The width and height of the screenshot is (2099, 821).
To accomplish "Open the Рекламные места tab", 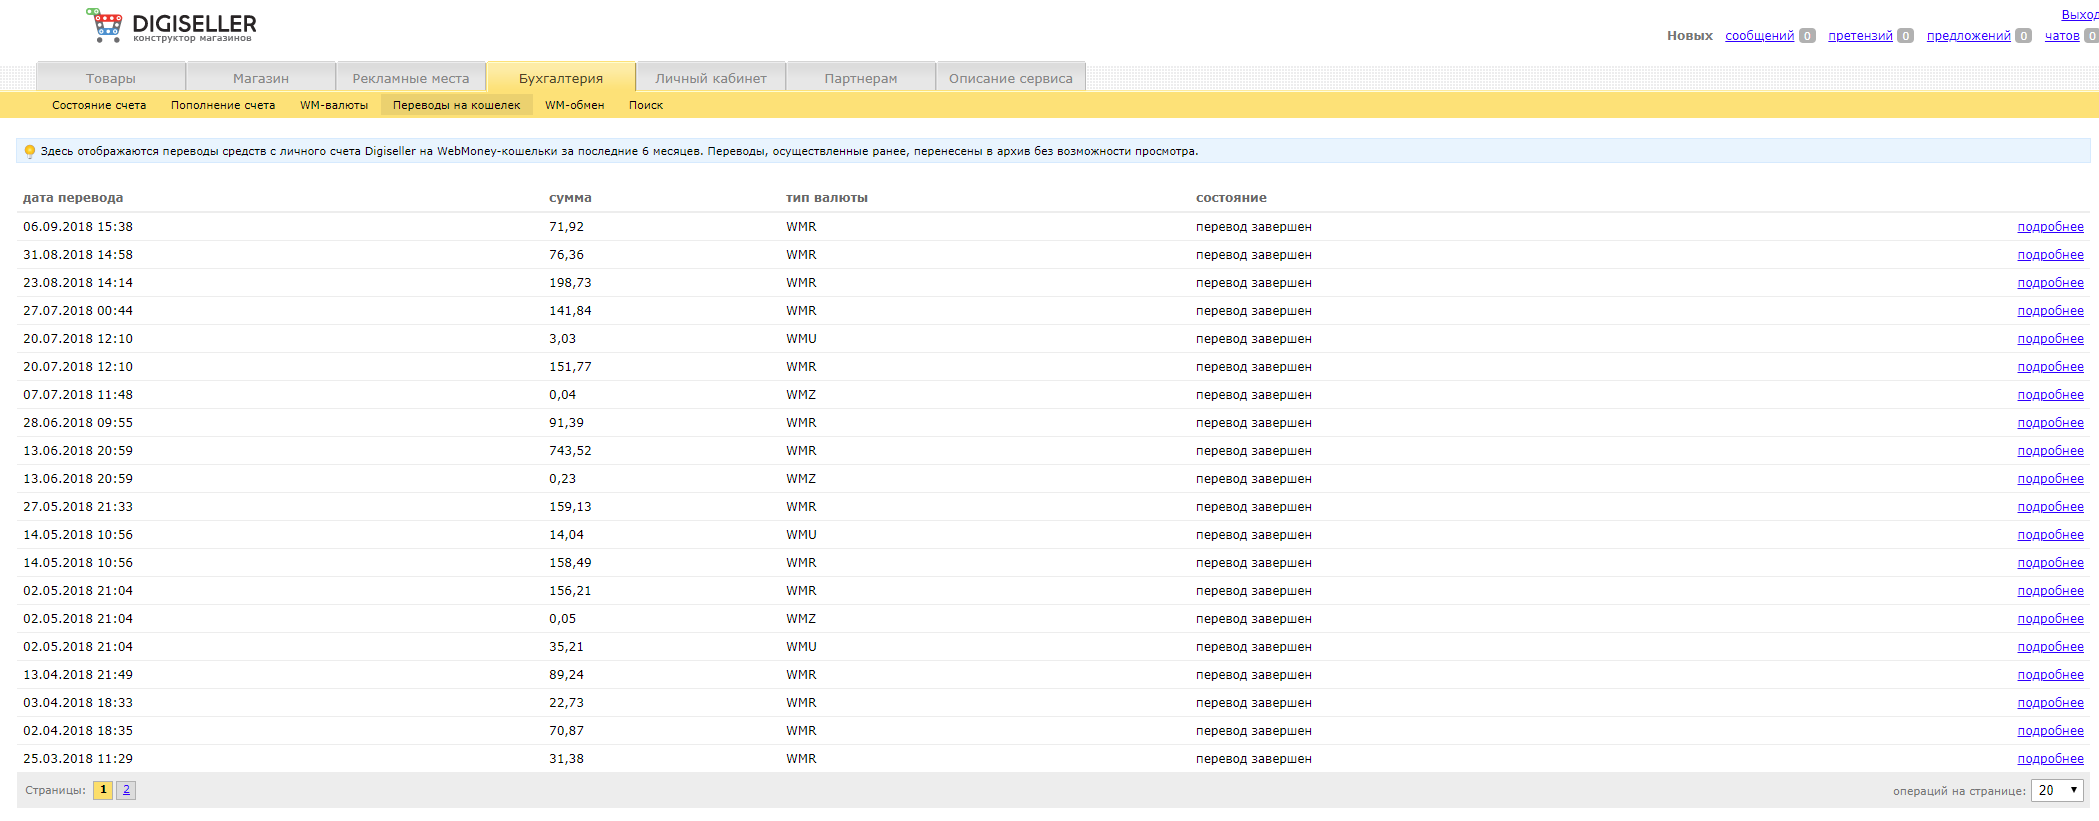I will point(410,78).
